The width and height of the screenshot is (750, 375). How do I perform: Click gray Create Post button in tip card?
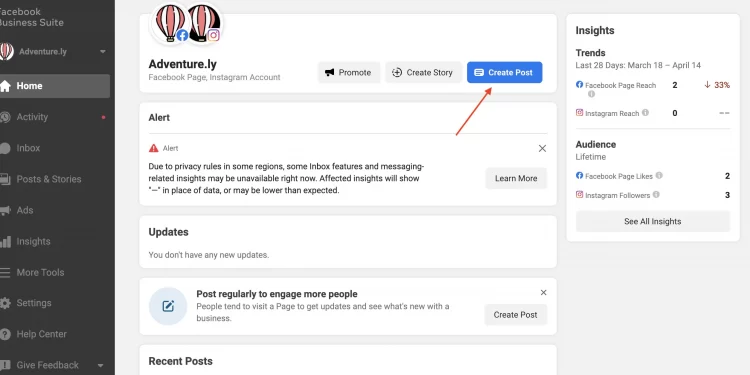click(x=516, y=315)
